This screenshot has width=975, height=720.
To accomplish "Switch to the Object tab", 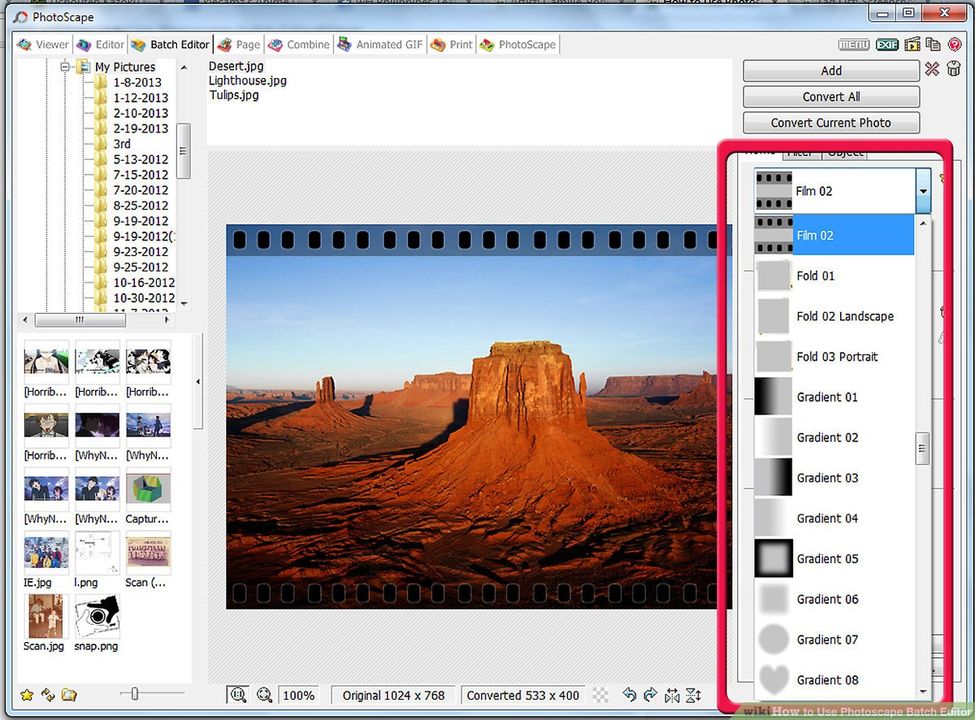I will [845, 152].
